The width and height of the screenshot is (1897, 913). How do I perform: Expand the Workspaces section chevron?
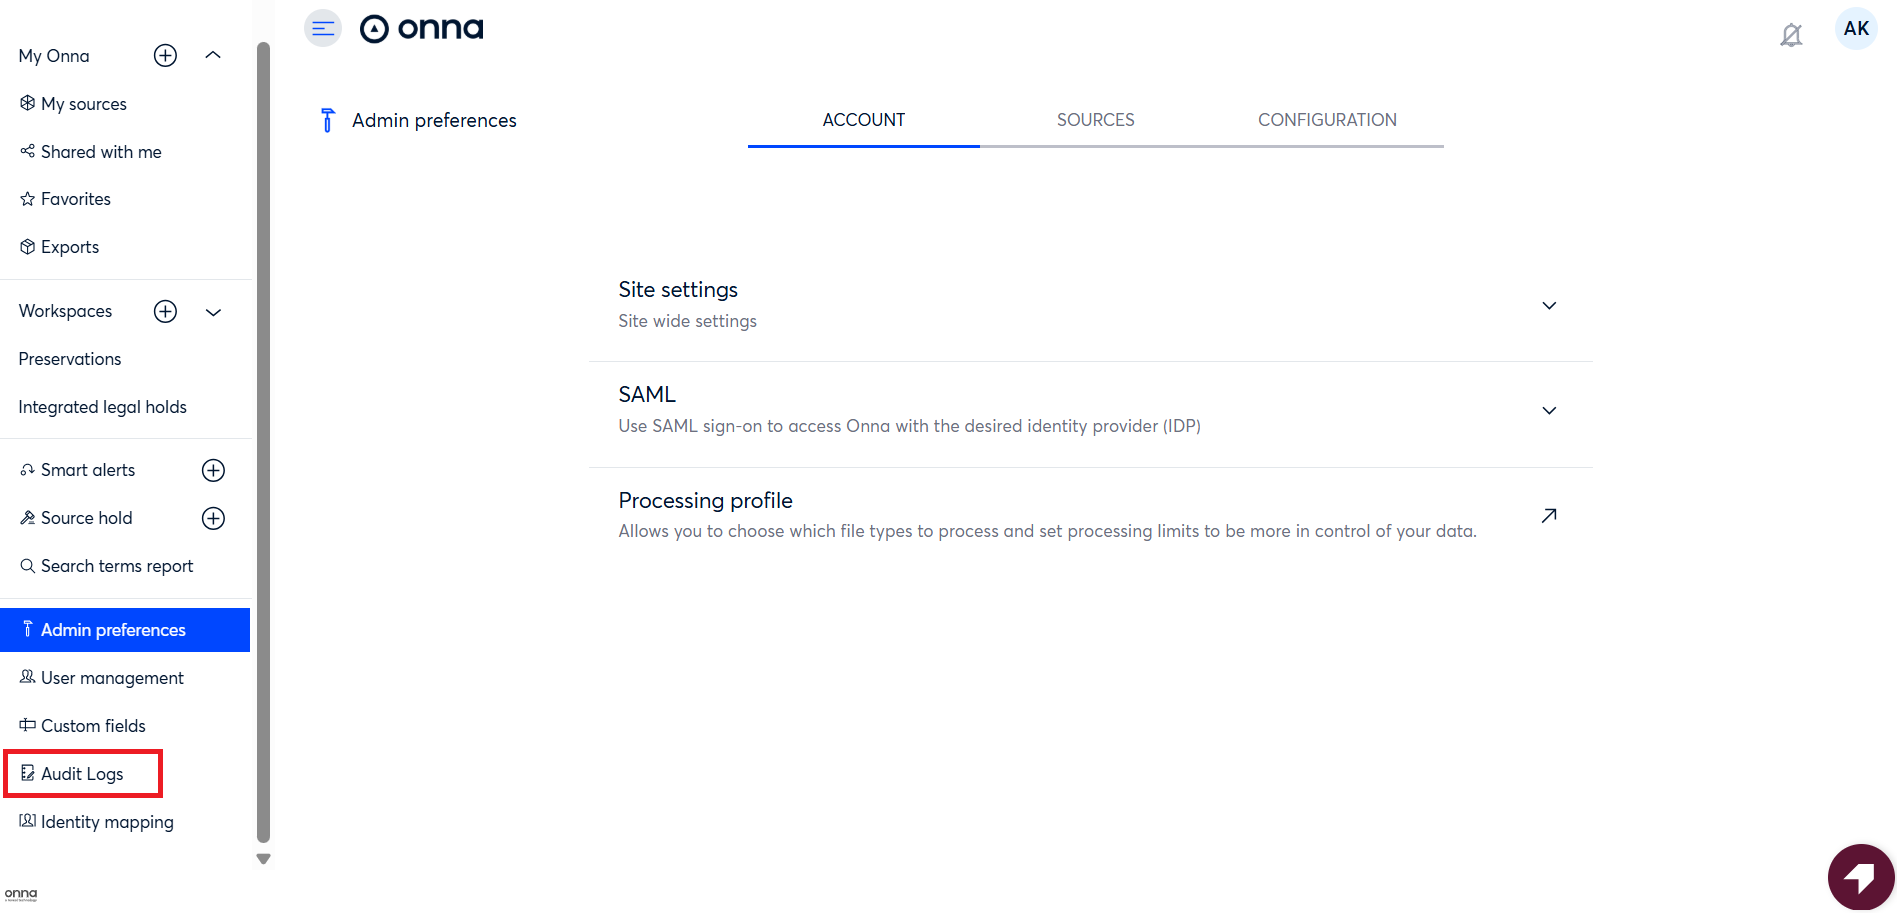click(x=213, y=312)
